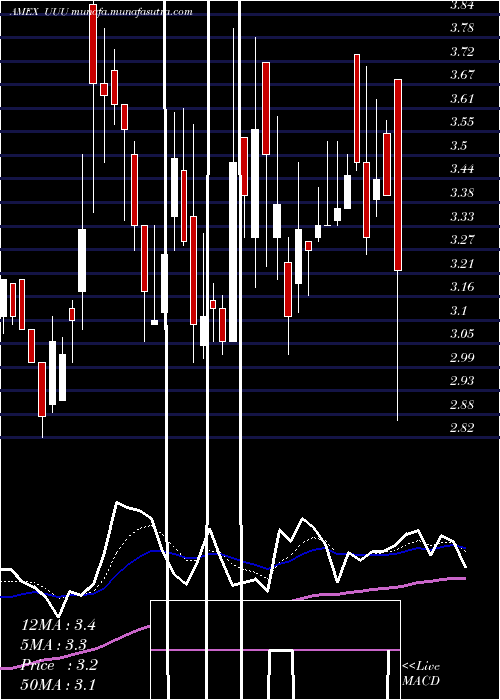500x700 pixels.
Task: Pick the 3.55 price axis label
Action: [462, 122]
